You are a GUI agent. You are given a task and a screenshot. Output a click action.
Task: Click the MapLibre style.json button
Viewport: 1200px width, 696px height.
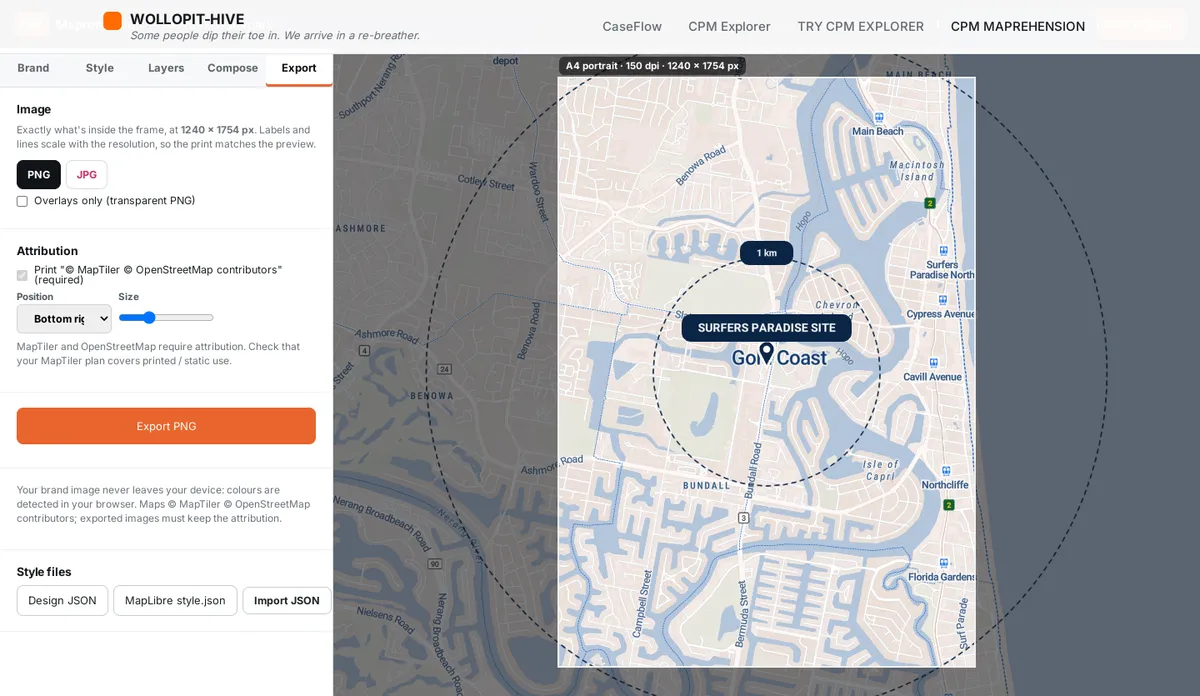click(175, 601)
